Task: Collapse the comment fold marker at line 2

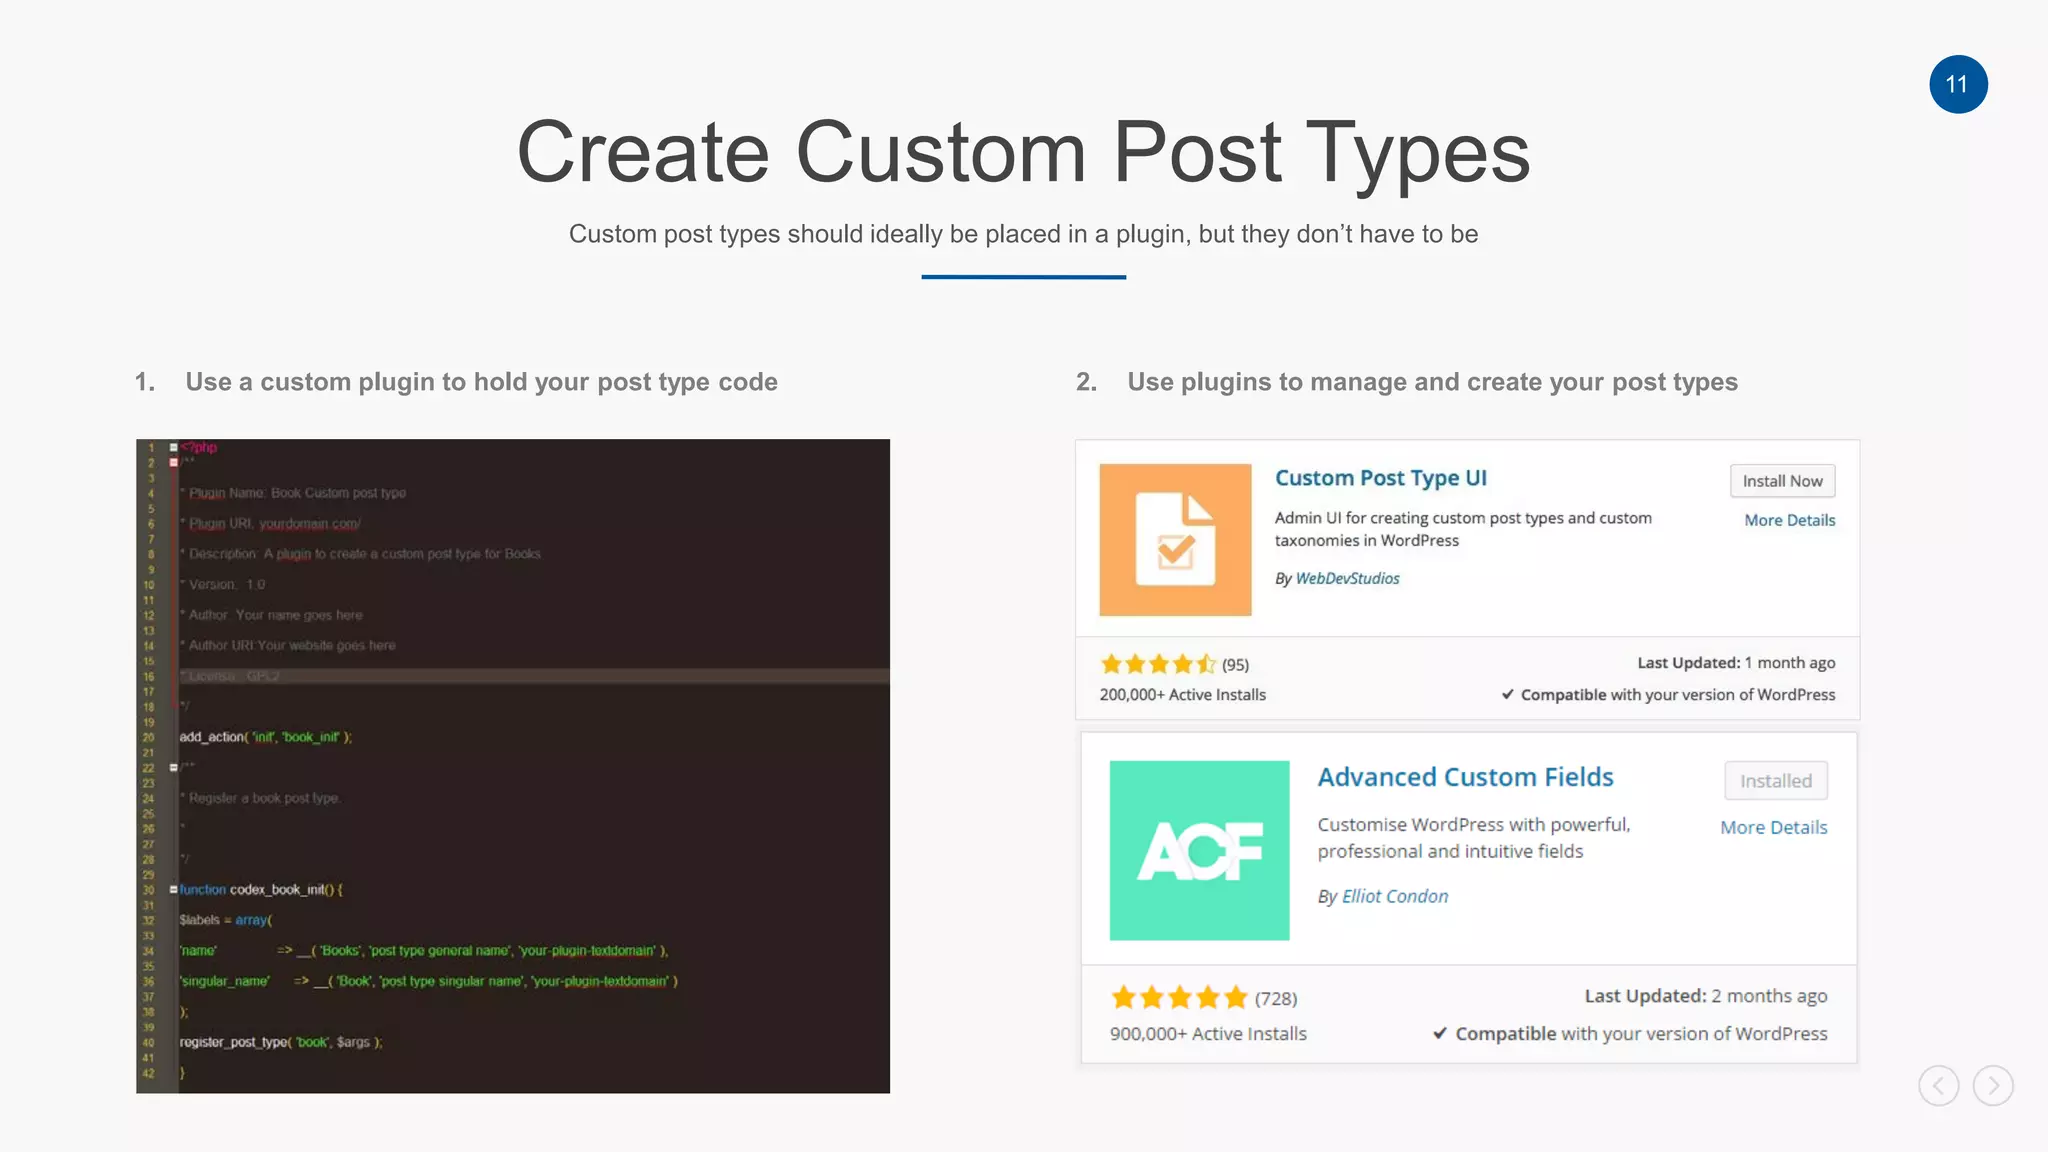Action: pos(174,462)
